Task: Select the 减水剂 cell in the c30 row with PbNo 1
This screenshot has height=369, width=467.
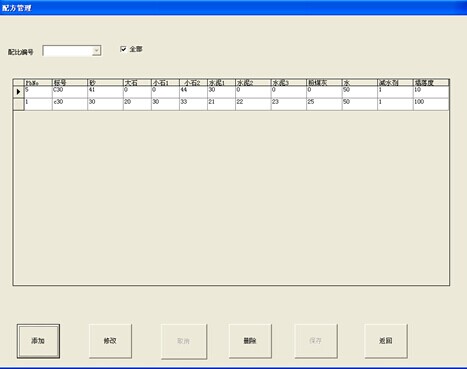Action: click(x=395, y=104)
